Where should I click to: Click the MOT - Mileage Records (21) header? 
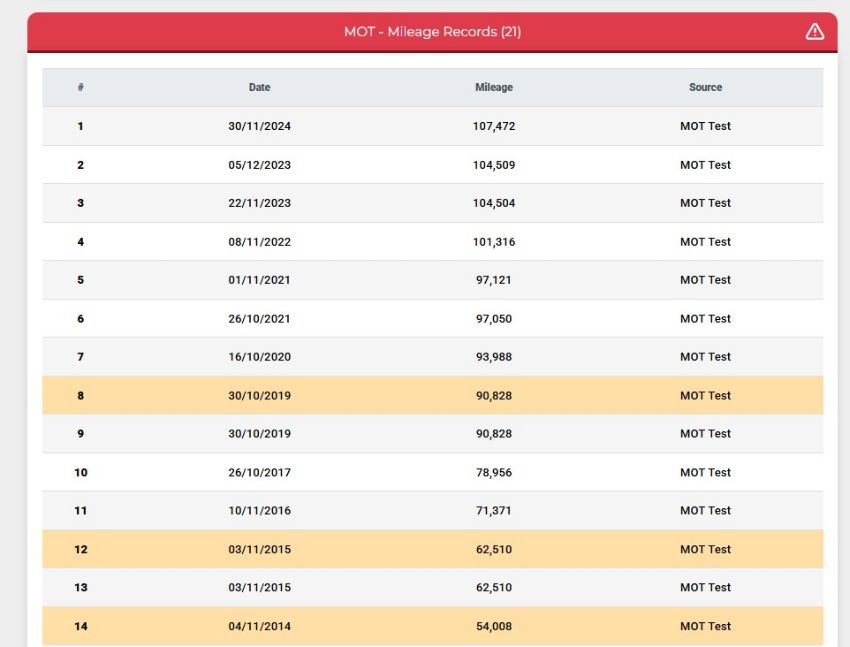click(x=432, y=31)
